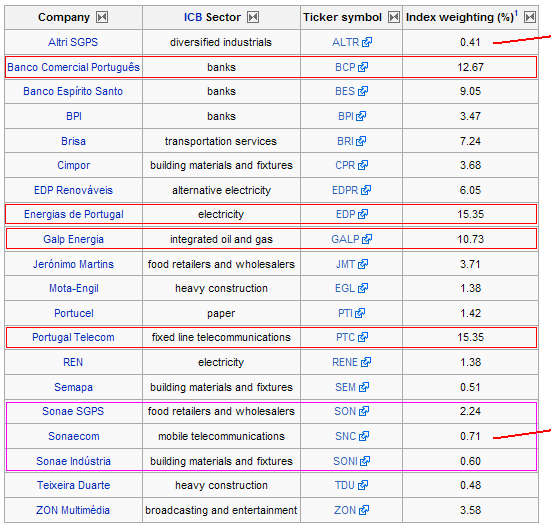Image resolution: width=560 pixels, height=529 pixels.
Task: Open the Sonae Indústria company link
Action: pos(74,461)
